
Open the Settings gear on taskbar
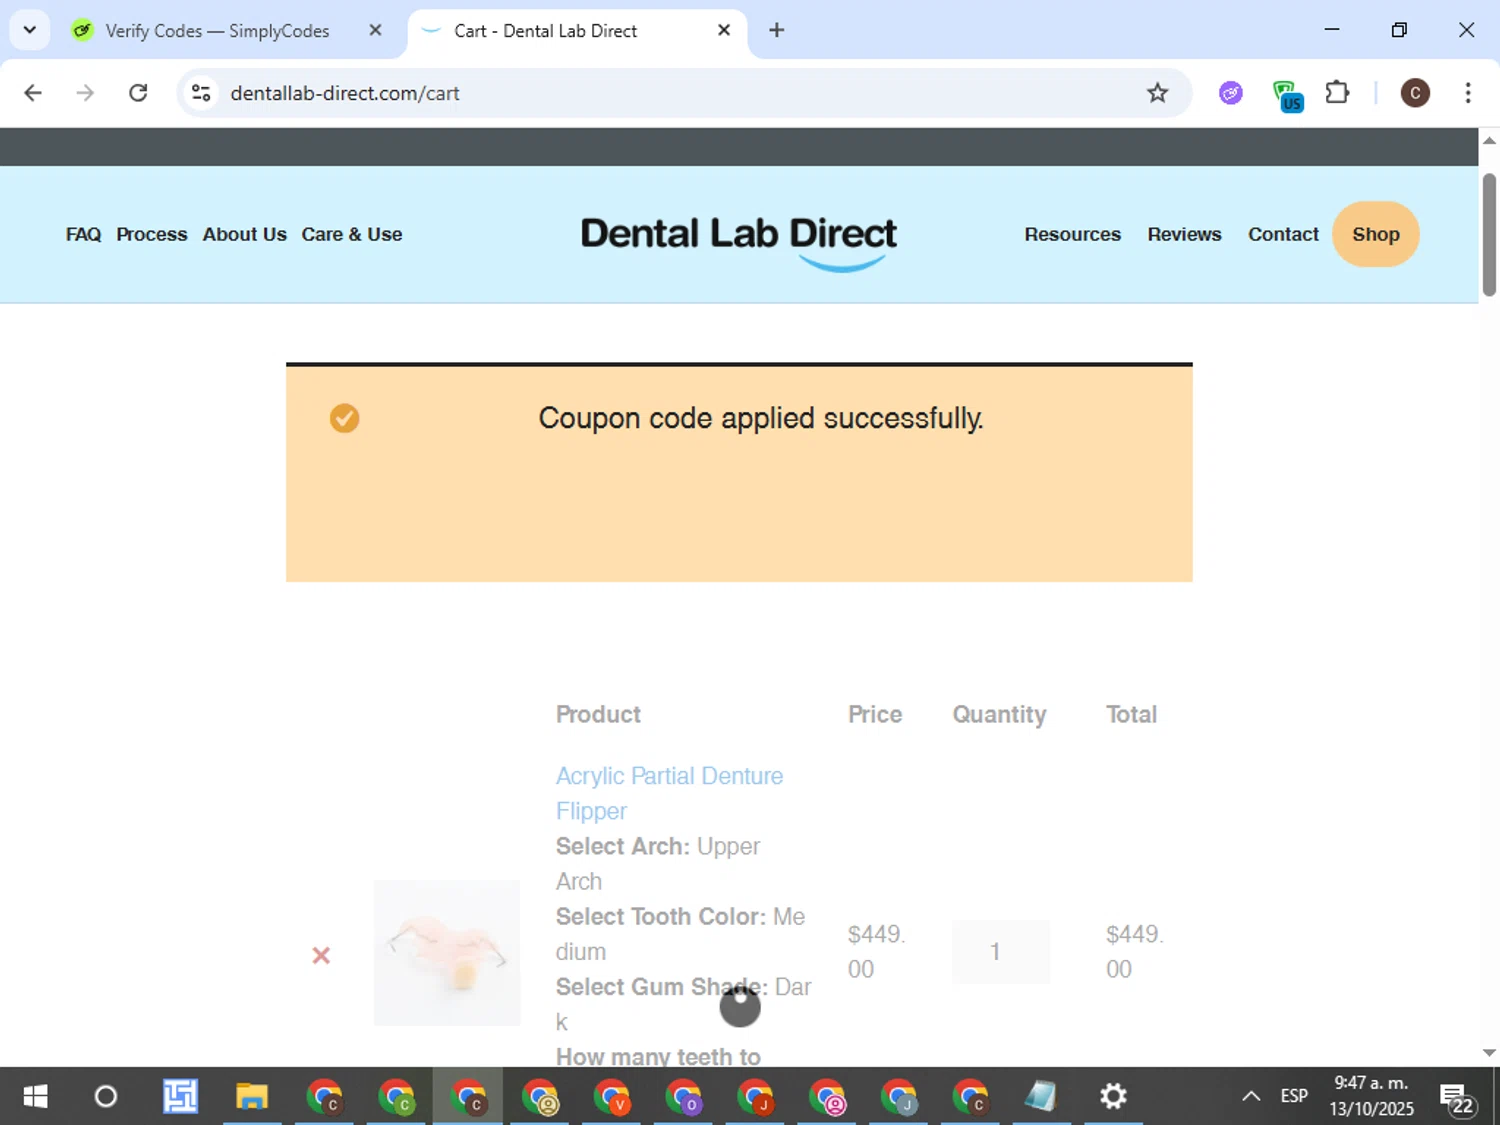pyautogui.click(x=1113, y=1096)
